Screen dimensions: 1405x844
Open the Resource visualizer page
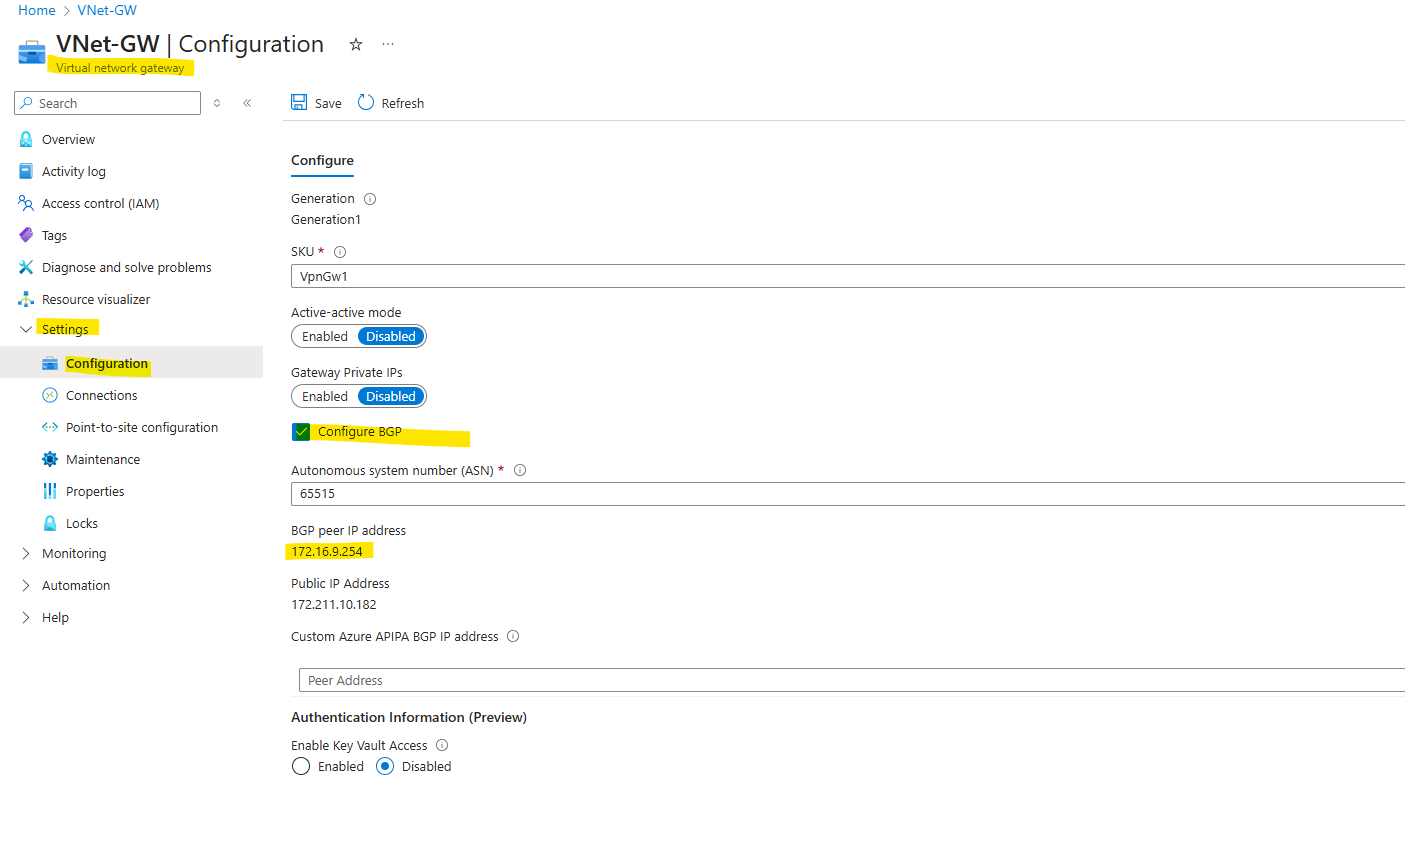(x=96, y=299)
